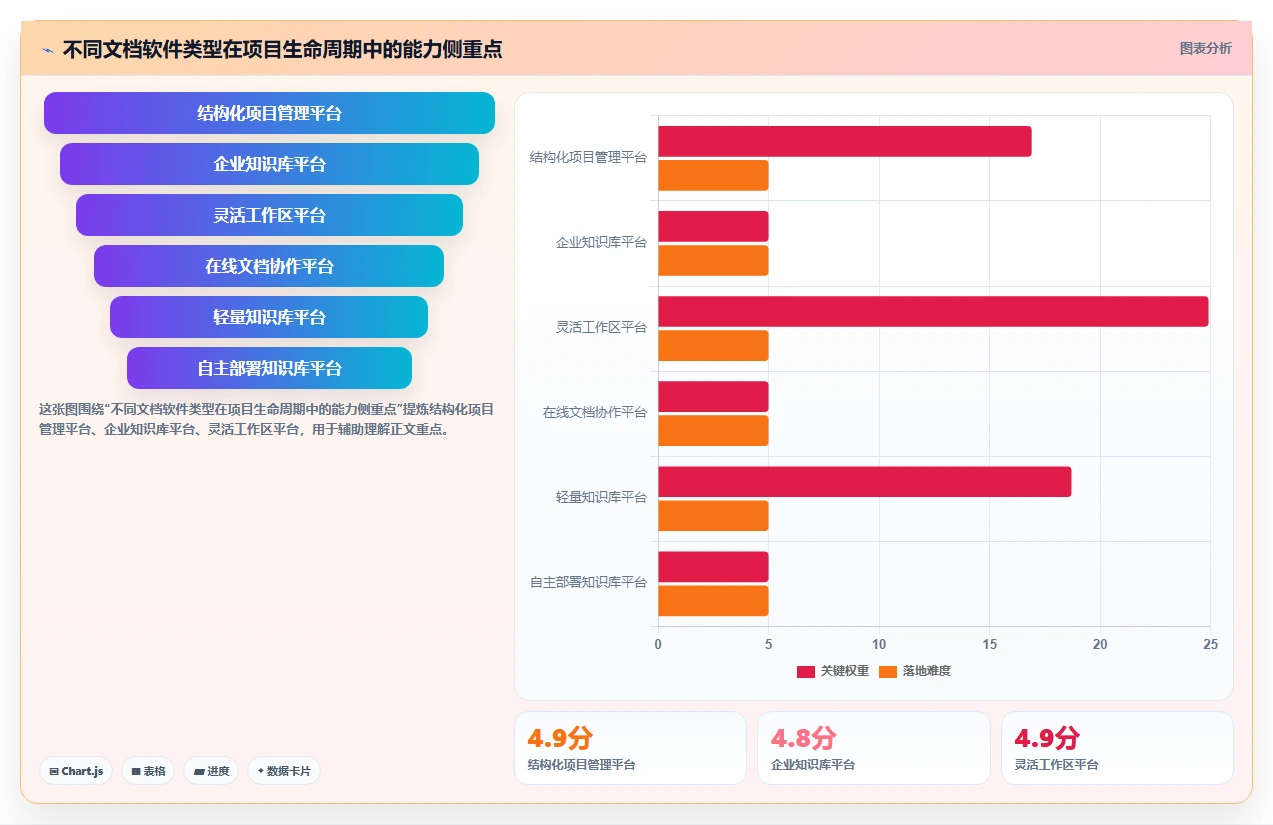Click the red 关键权重 bar for 灵活工作区平台

(x=933, y=311)
